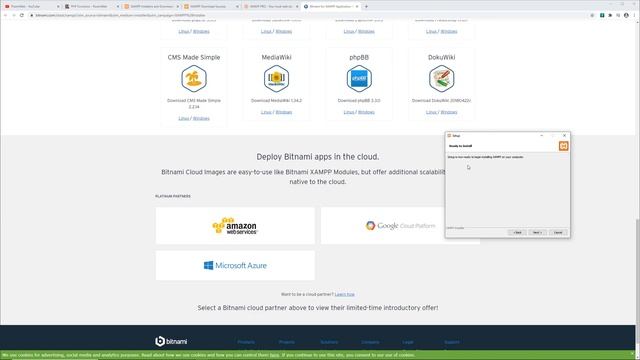Image resolution: width=640 pixels, height=360 pixels.
Task: Switch to the YouTube browser tab
Action: click(32, 7)
